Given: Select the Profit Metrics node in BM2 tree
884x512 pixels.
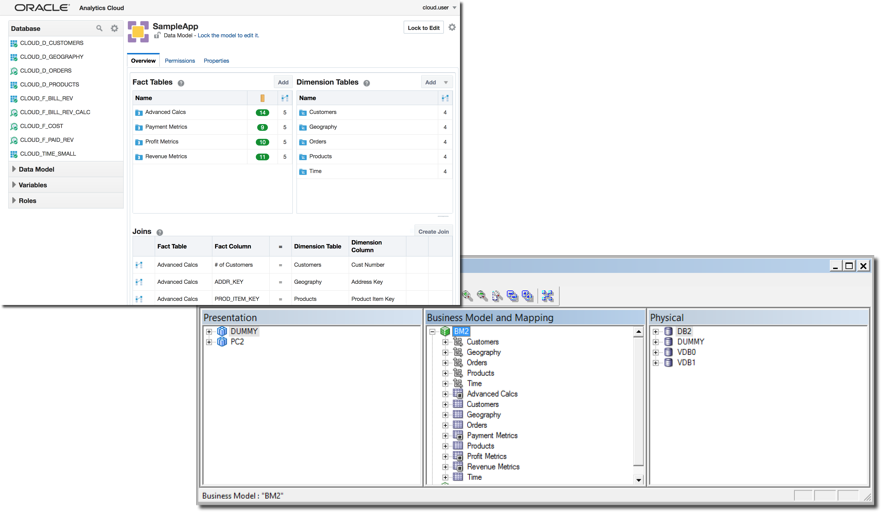Looking at the screenshot, I should [x=487, y=456].
